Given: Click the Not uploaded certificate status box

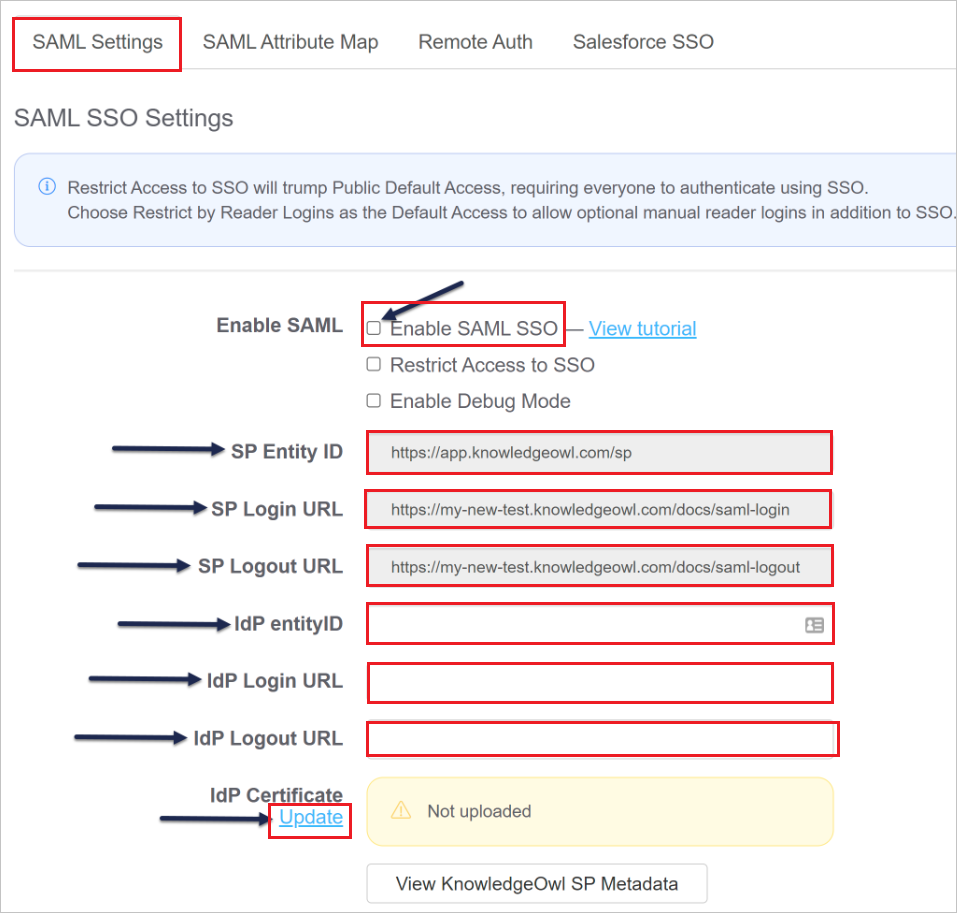Looking at the screenshot, I should pos(598,811).
